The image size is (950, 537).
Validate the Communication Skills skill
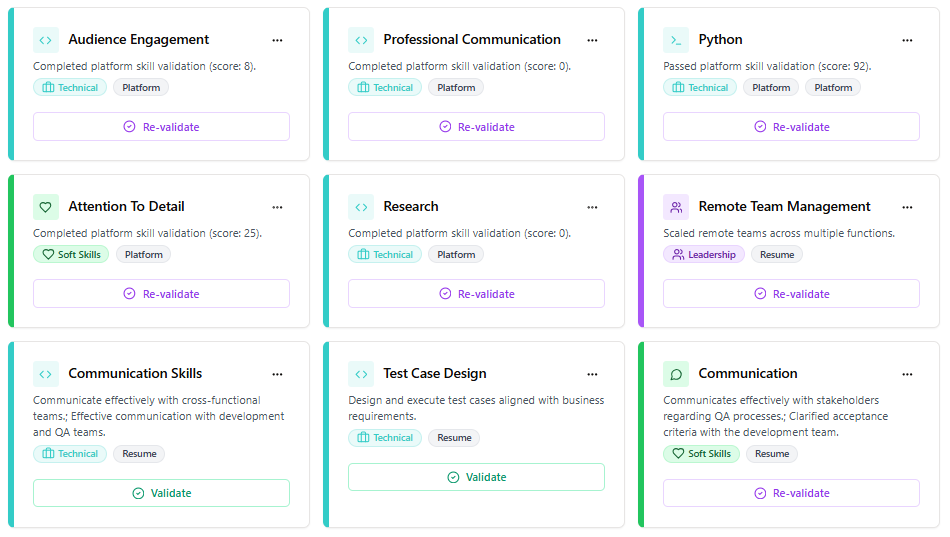point(161,493)
